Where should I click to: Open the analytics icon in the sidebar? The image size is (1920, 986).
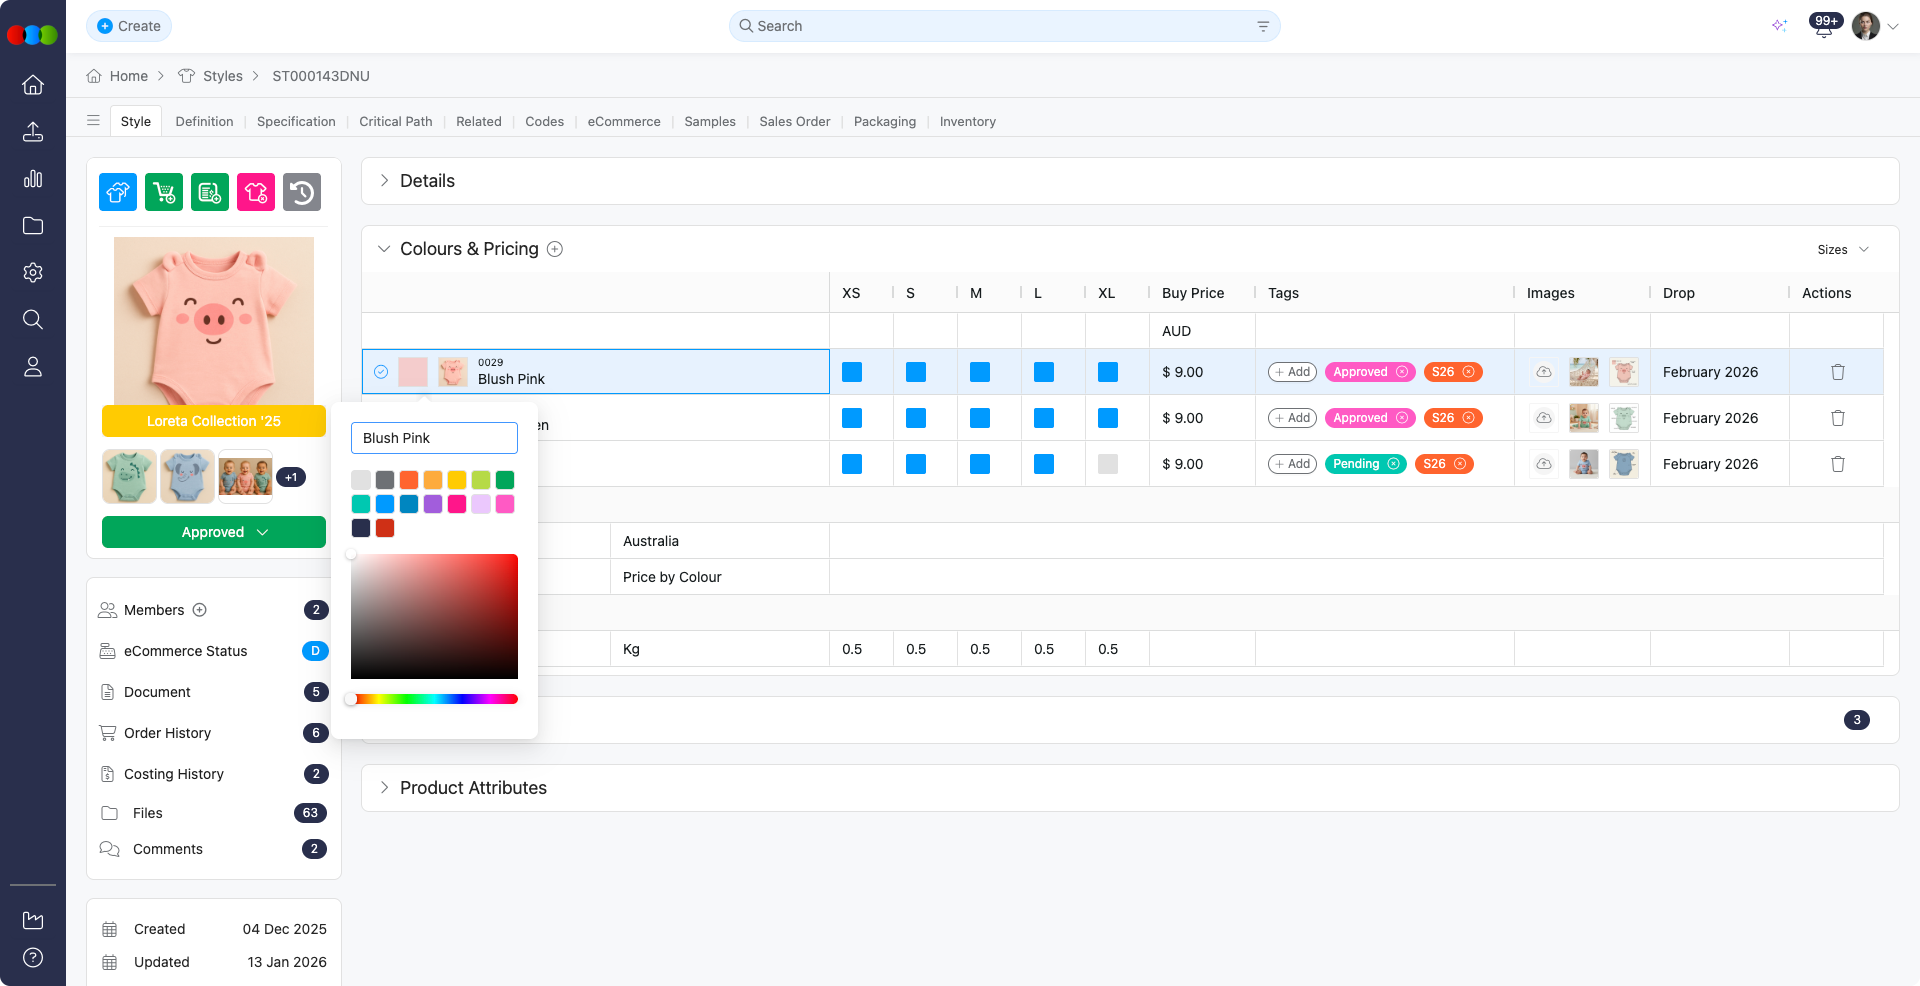pyautogui.click(x=33, y=179)
